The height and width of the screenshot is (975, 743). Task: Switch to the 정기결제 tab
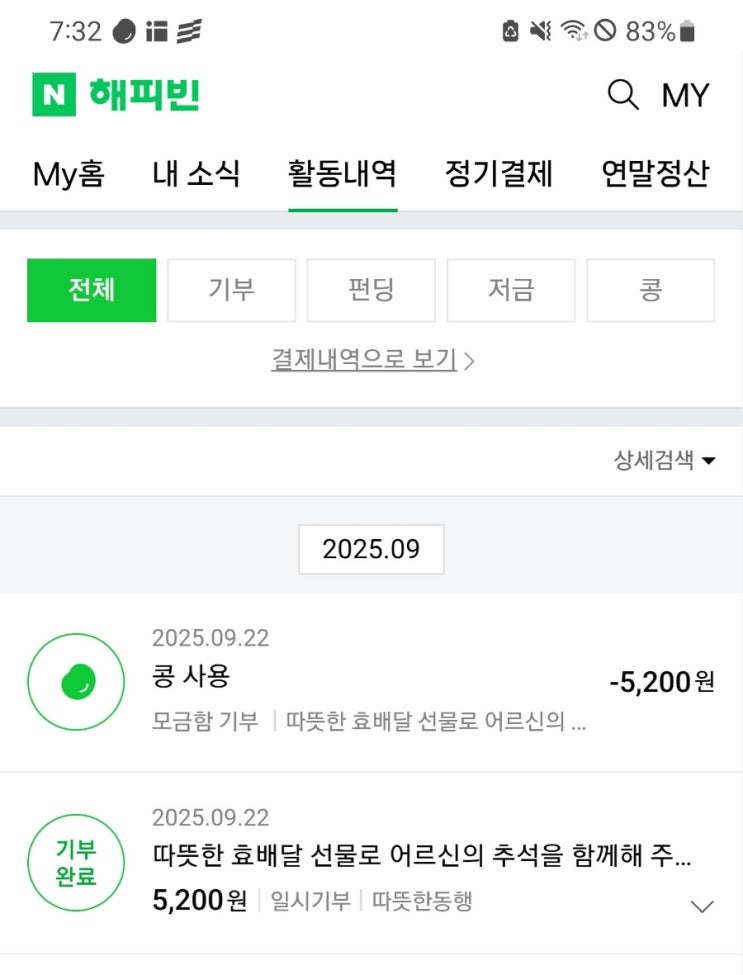point(498,174)
